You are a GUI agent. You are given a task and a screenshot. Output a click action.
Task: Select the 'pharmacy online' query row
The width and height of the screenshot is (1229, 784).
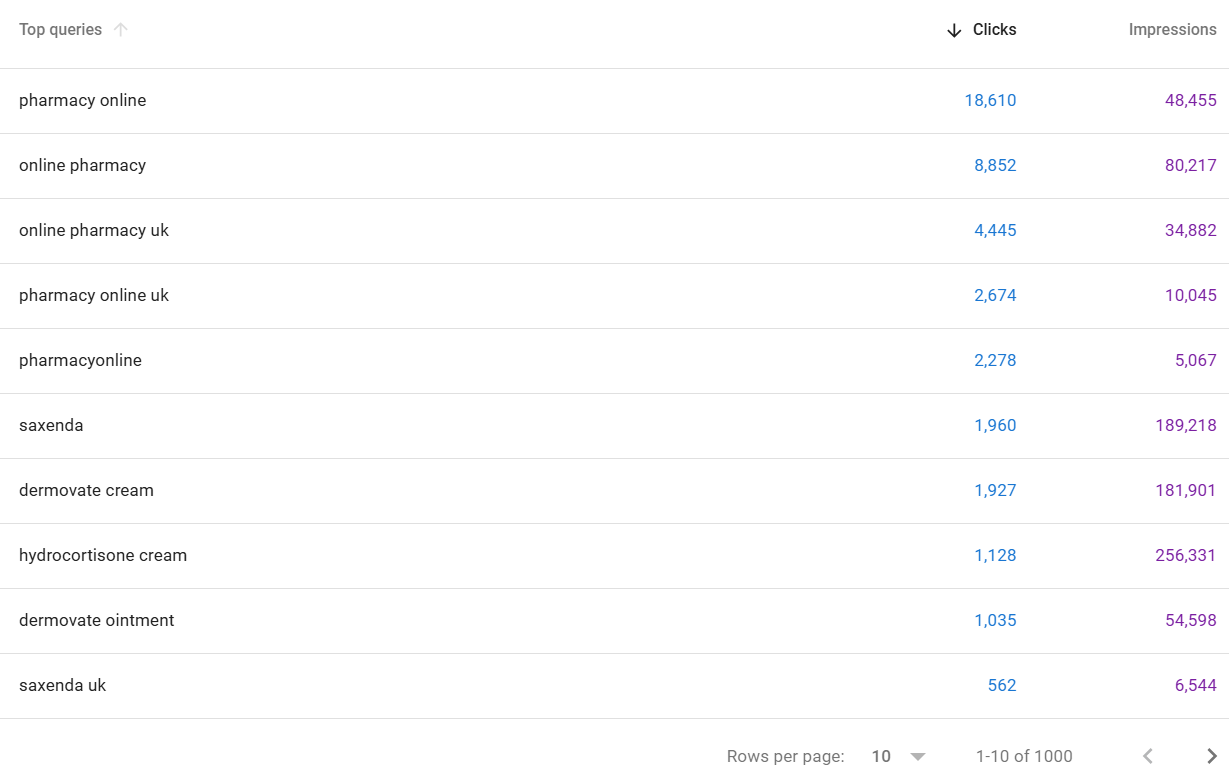82,100
